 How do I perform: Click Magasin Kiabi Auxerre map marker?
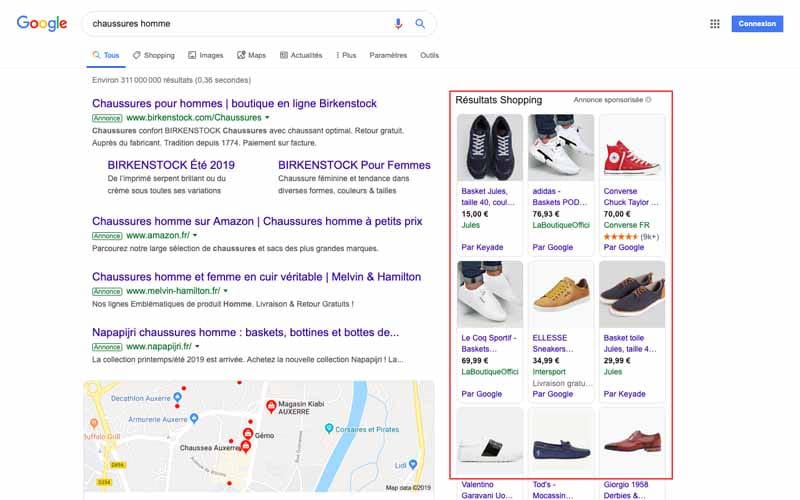coord(271,407)
